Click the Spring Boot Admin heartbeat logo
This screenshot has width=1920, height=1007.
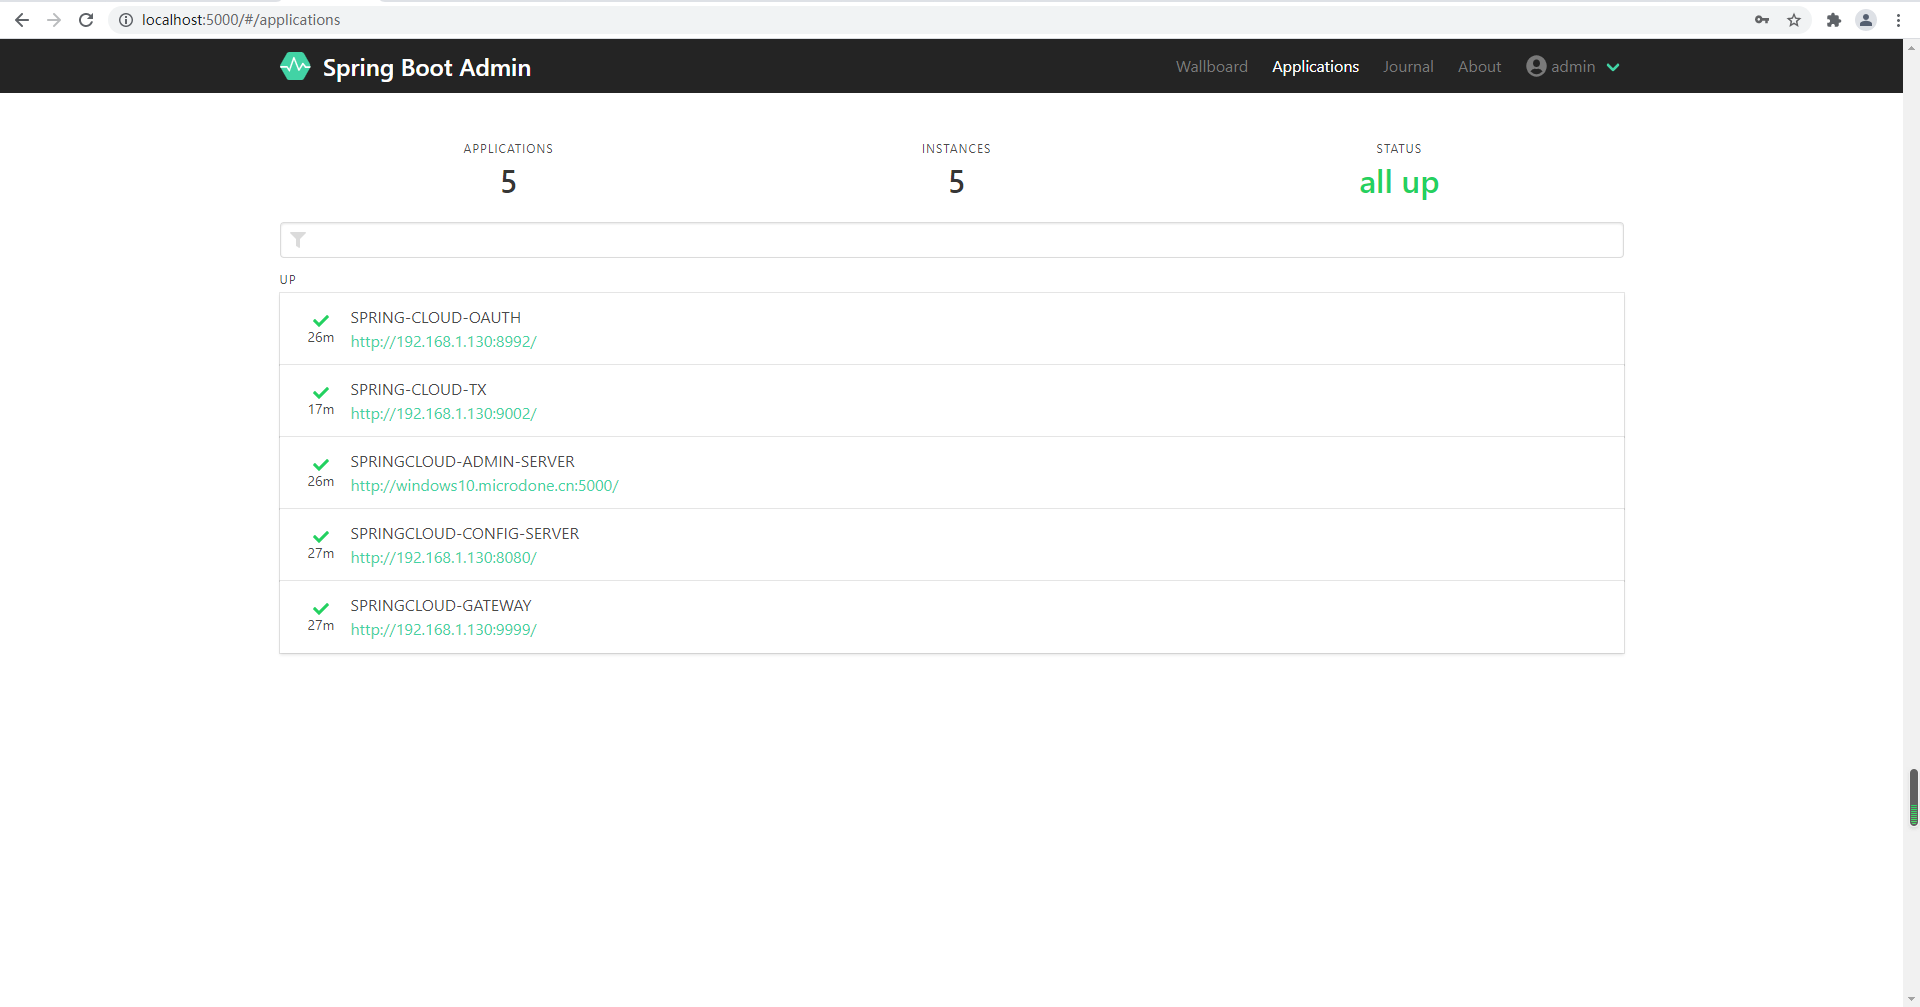coord(295,66)
